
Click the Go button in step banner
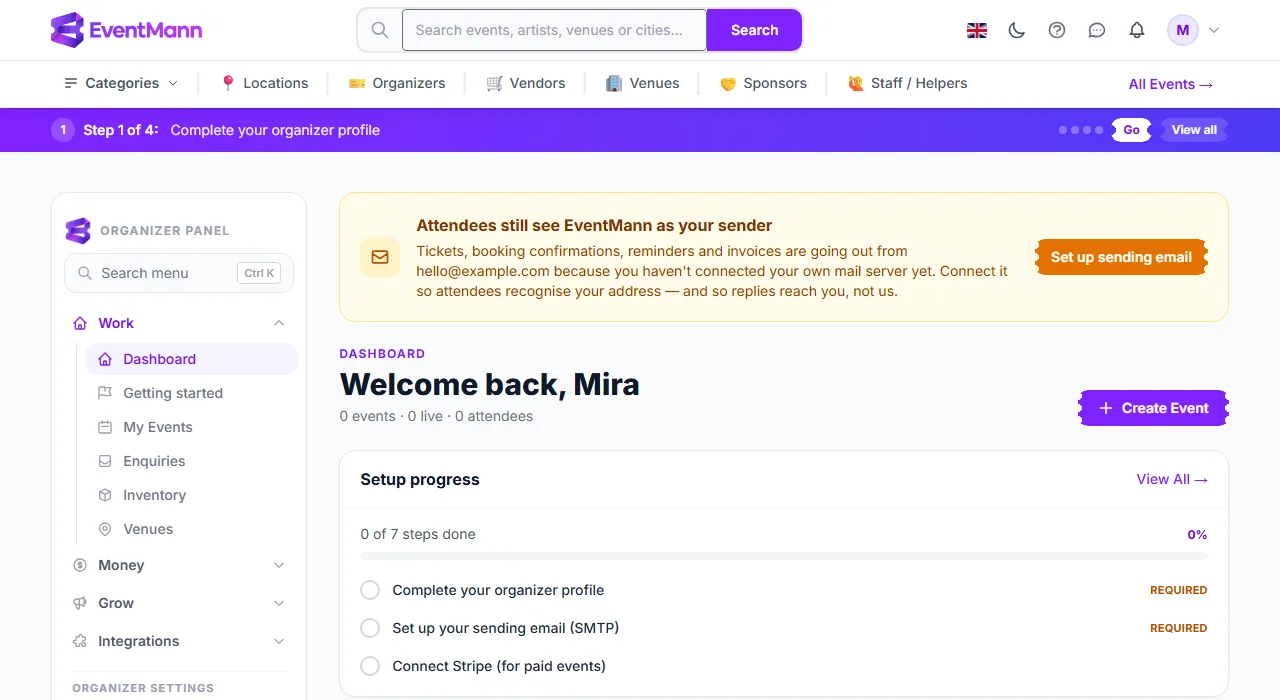click(1131, 130)
